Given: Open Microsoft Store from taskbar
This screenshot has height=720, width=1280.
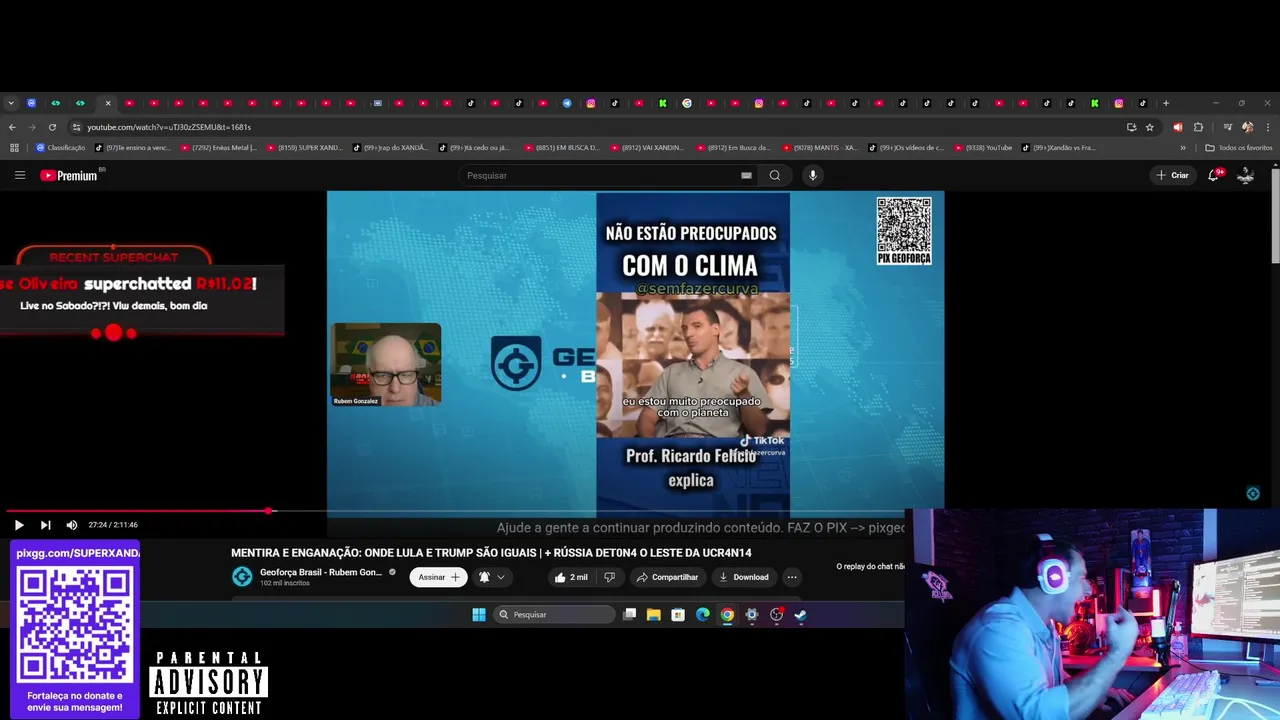Looking at the screenshot, I should [678, 615].
